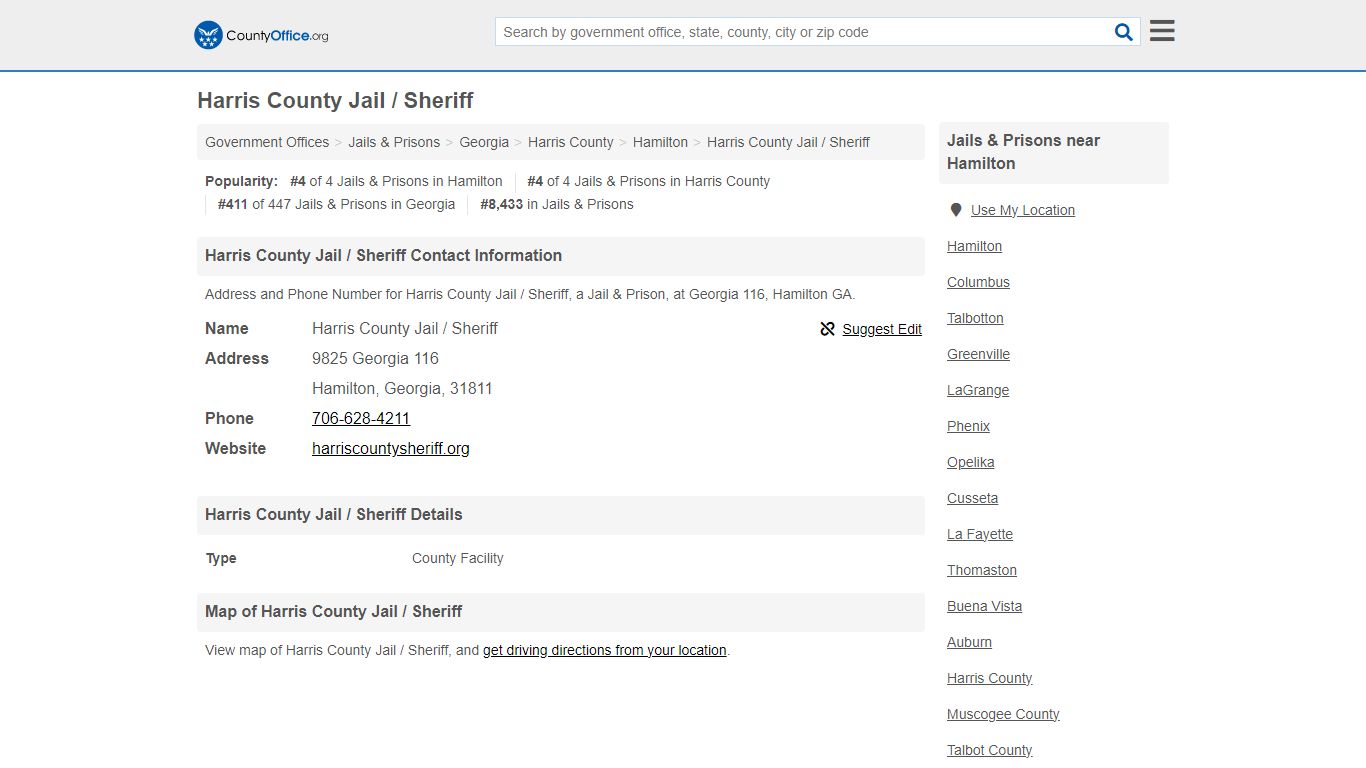Select address line 9825 Georgia 116
This screenshot has width=1366, height=768.
(375, 358)
